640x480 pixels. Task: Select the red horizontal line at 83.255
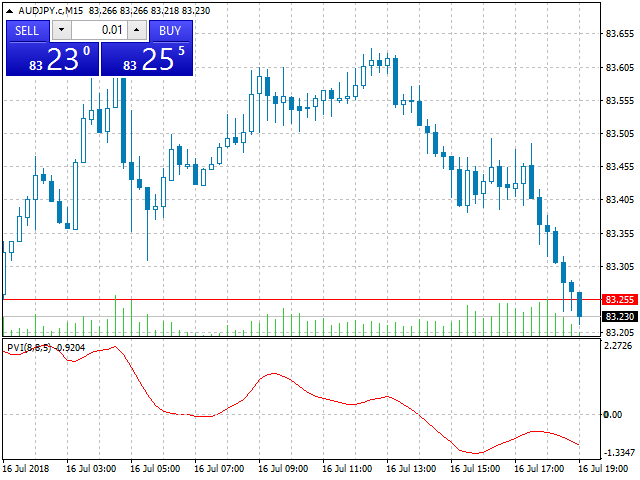pos(302,300)
